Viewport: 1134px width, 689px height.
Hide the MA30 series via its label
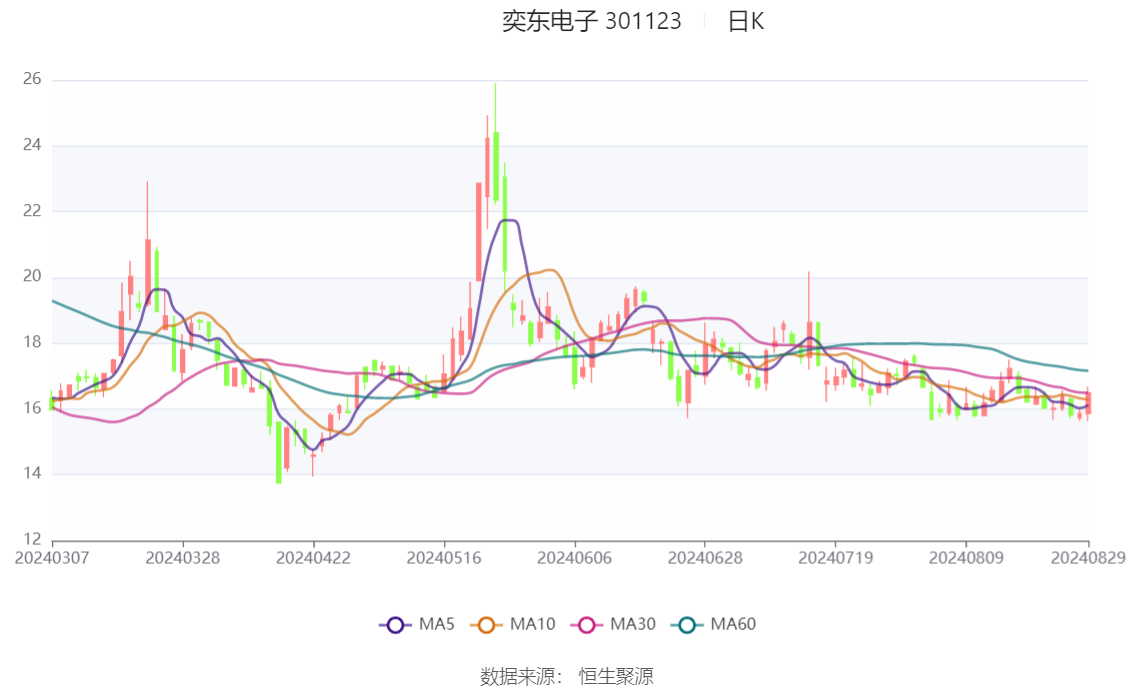click(x=633, y=624)
